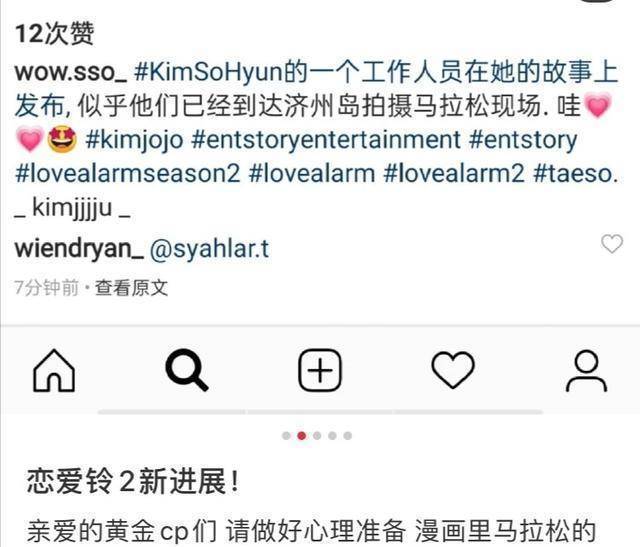This screenshot has width=640, height=547.
Task: Tap the new post plus icon
Action: click(x=320, y=370)
